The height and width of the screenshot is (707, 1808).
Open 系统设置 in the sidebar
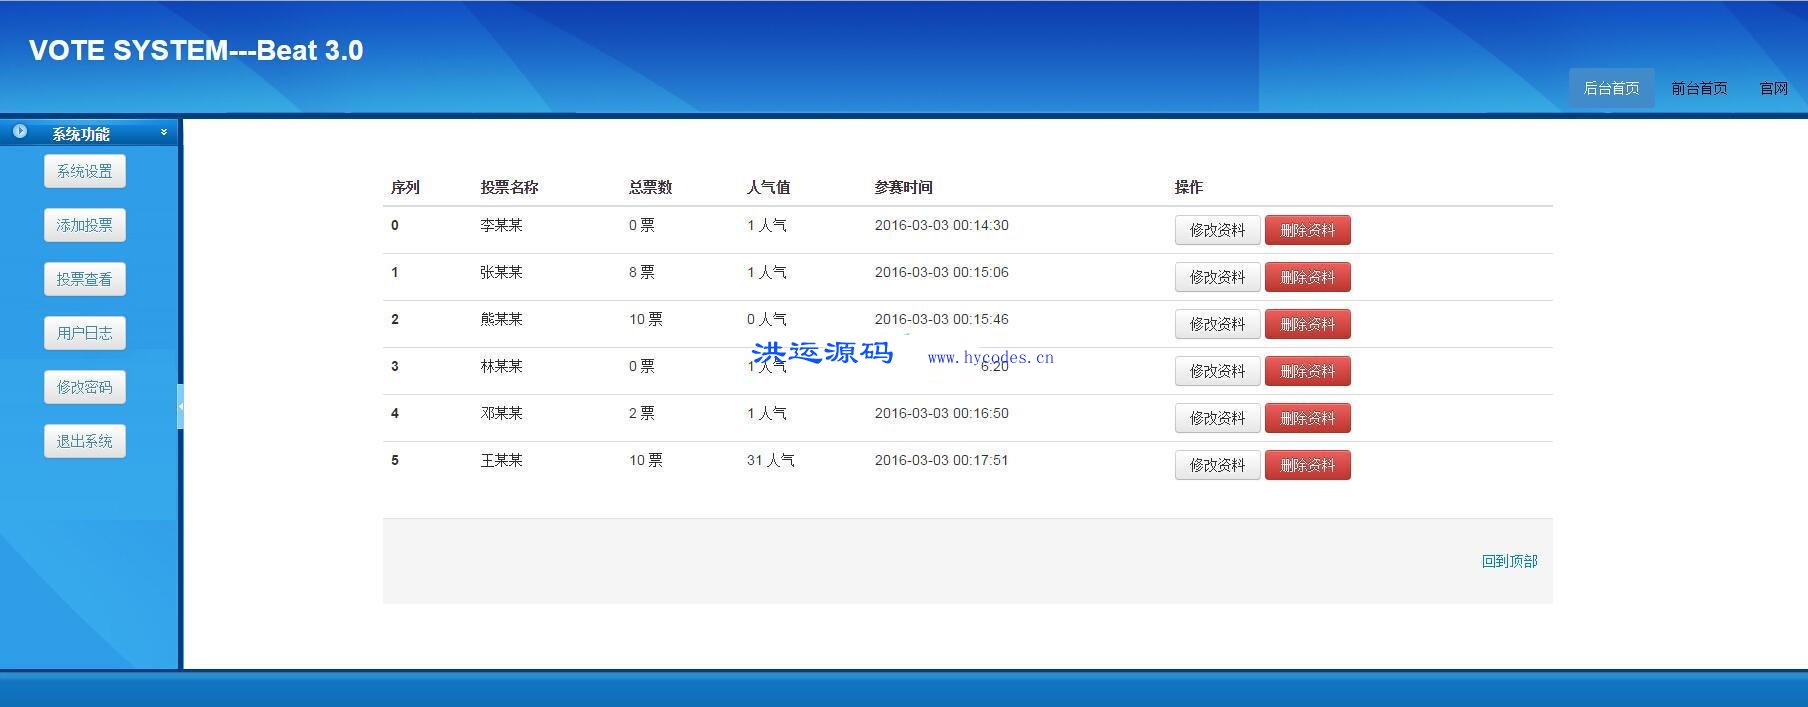tap(85, 171)
